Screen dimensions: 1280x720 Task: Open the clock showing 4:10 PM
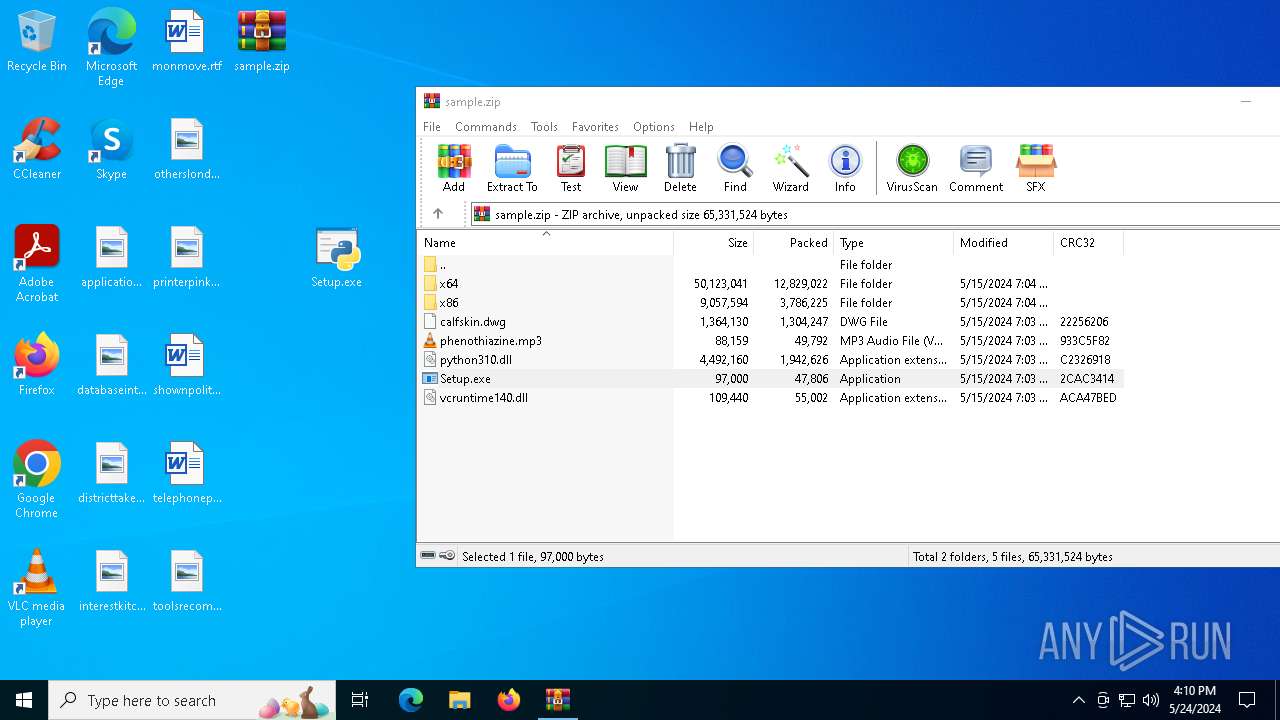[x=1195, y=700]
